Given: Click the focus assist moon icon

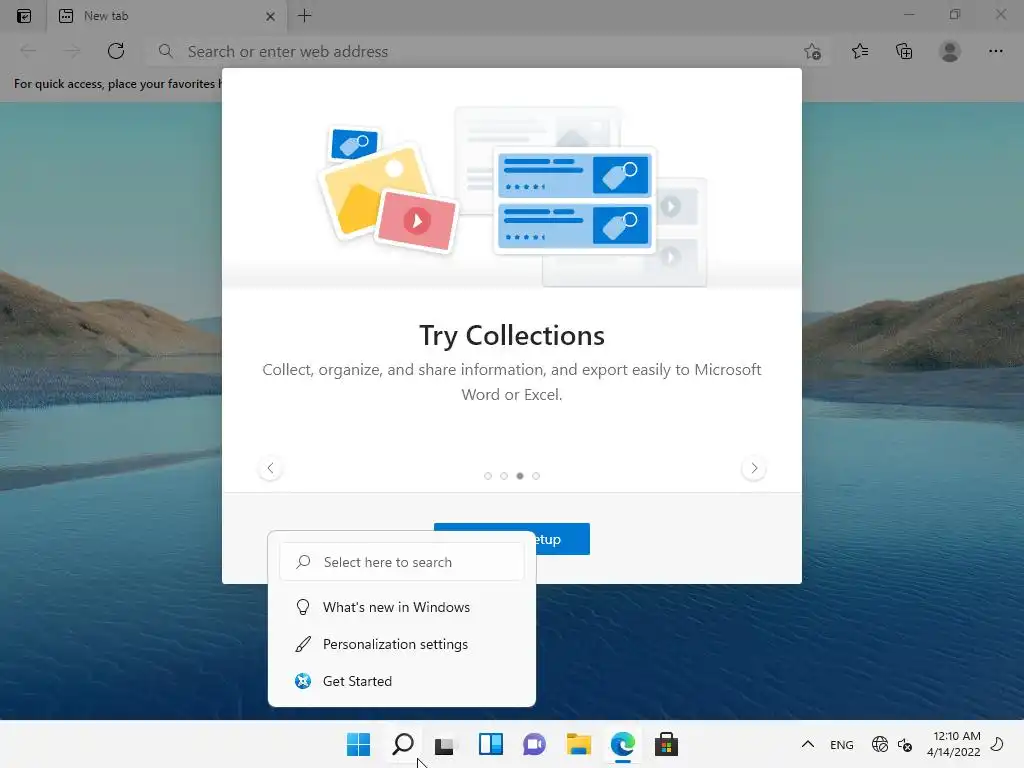Looking at the screenshot, I should click(997, 744).
